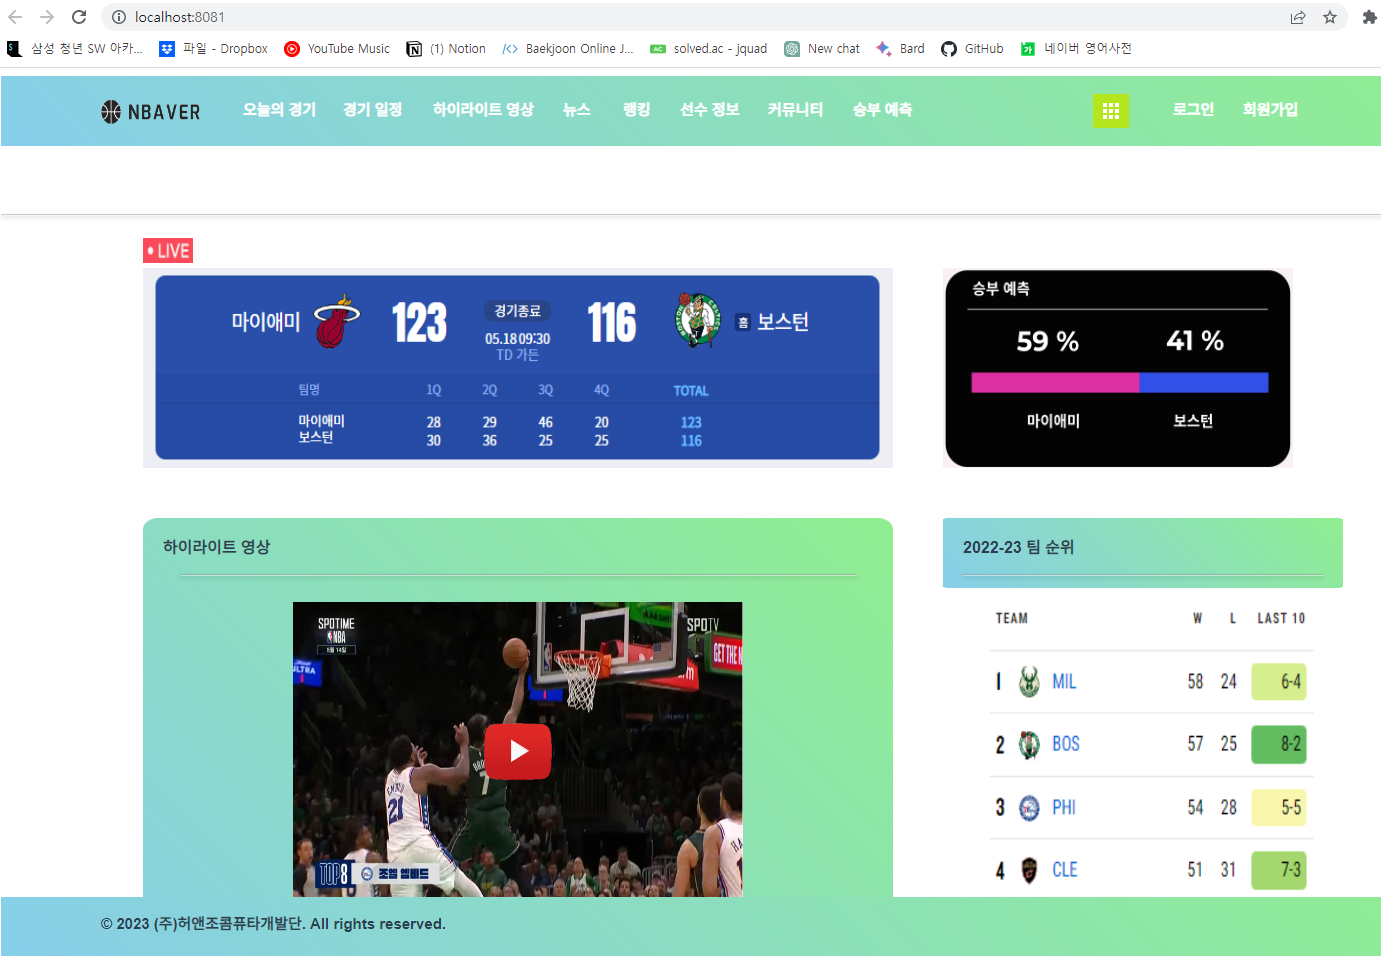This screenshot has height=956, width=1381.
Task: Open the Notion bookmark icon
Action: (x=414, y=48)
